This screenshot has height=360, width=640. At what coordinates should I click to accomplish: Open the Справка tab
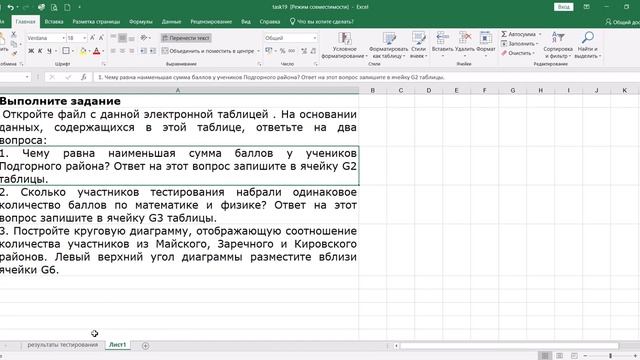[x=270, y=22]
